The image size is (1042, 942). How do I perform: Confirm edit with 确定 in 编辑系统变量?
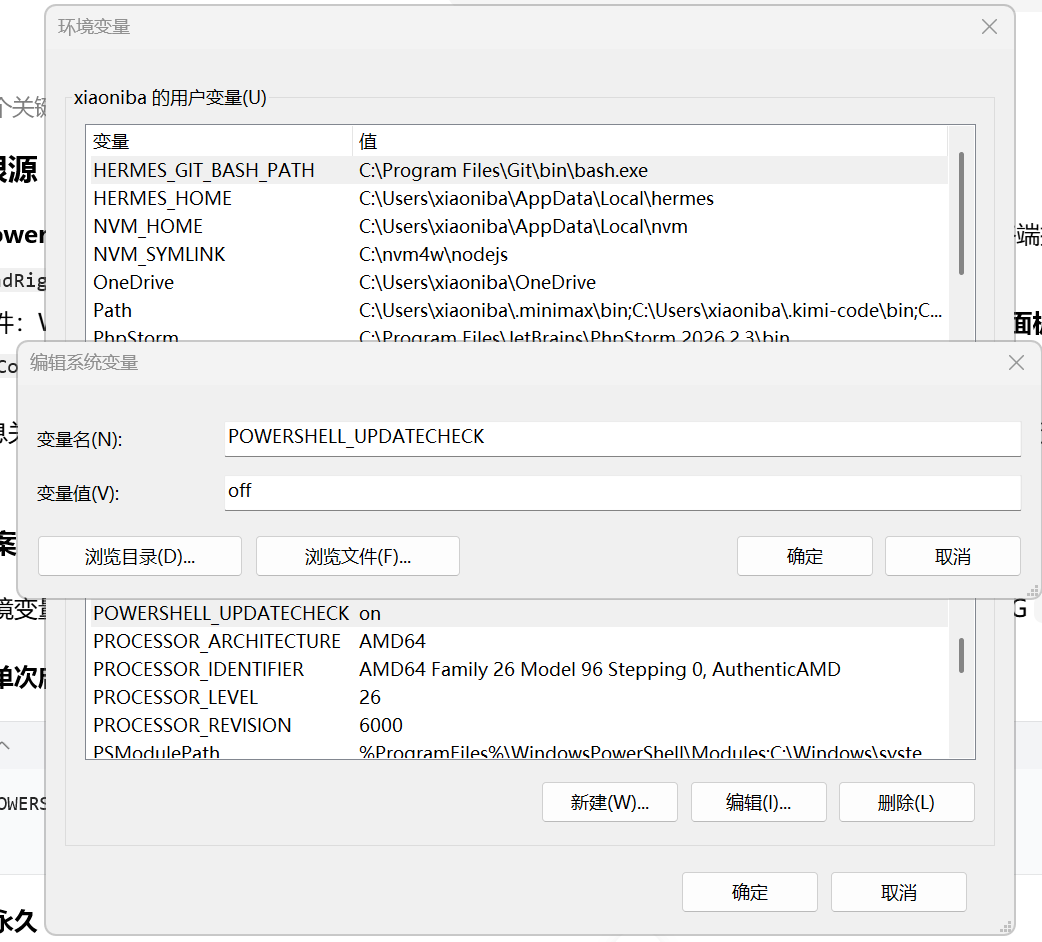pos(804,556)
